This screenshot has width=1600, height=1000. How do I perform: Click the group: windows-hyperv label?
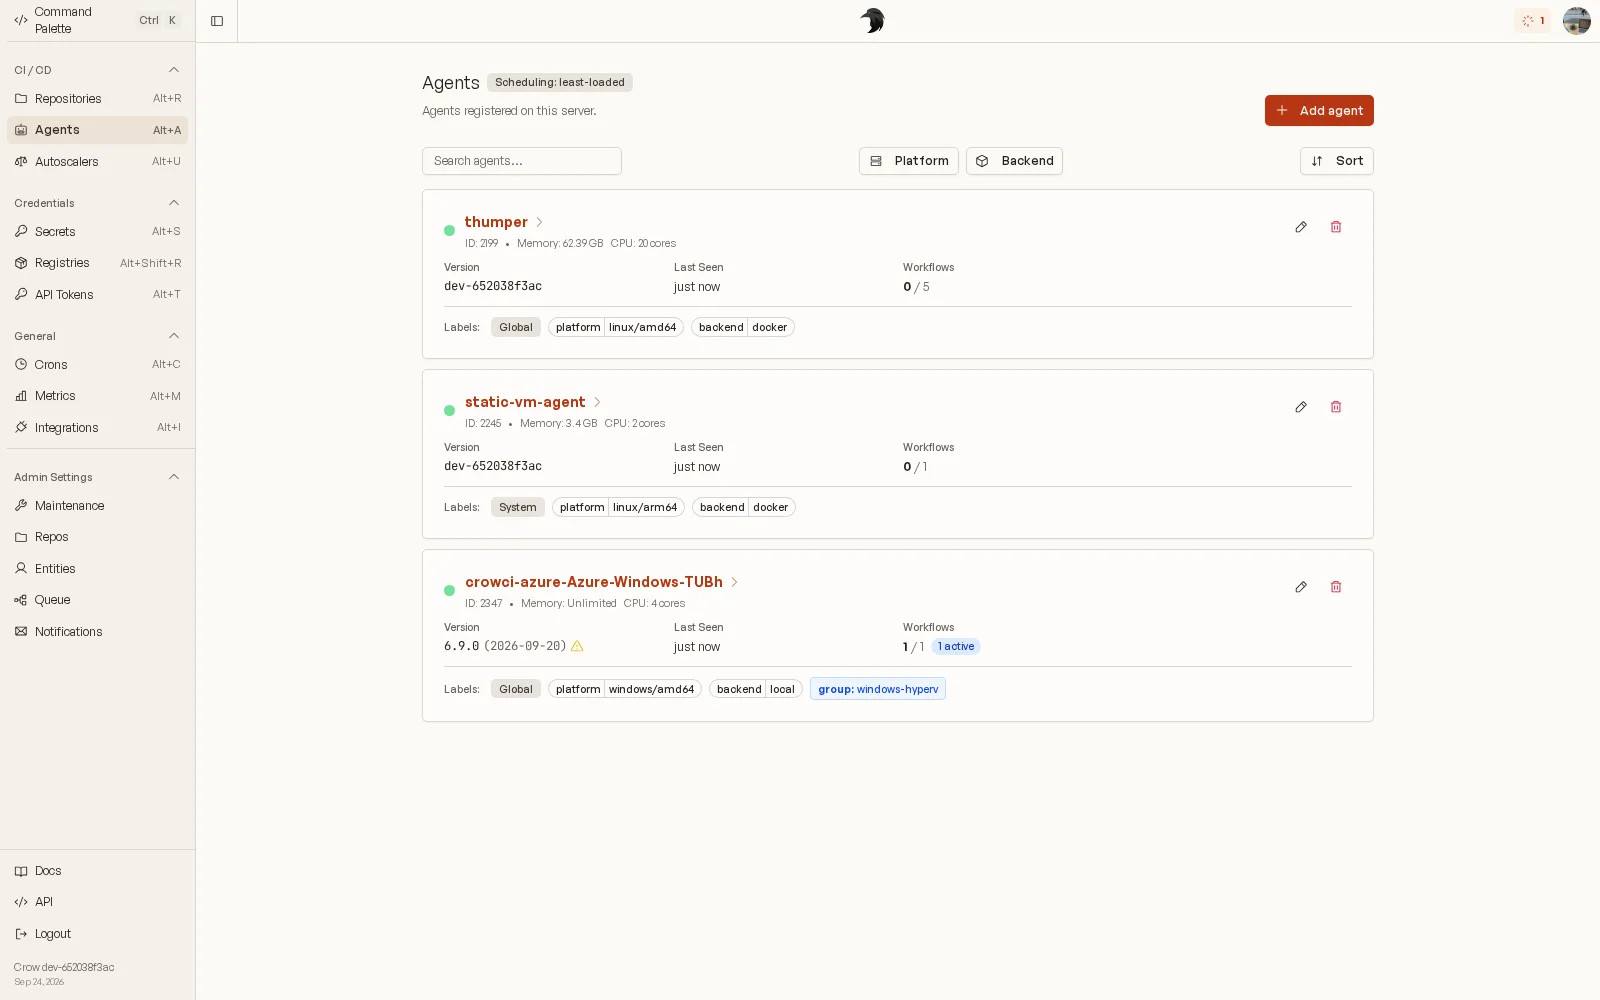(x=878, y=689)
